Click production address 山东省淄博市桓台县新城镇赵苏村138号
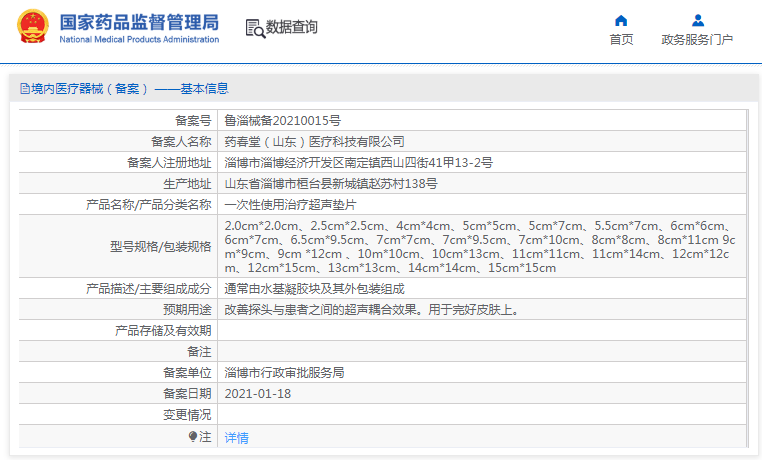 [x=330, y=184]
